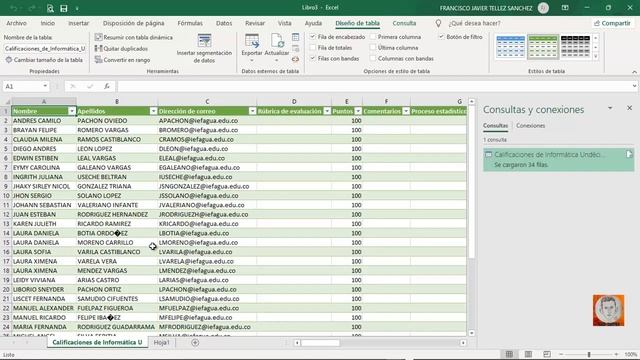This screenshot has height=360, width=640.
Task: Click the print preview icon in title bar
Action: 50,8
